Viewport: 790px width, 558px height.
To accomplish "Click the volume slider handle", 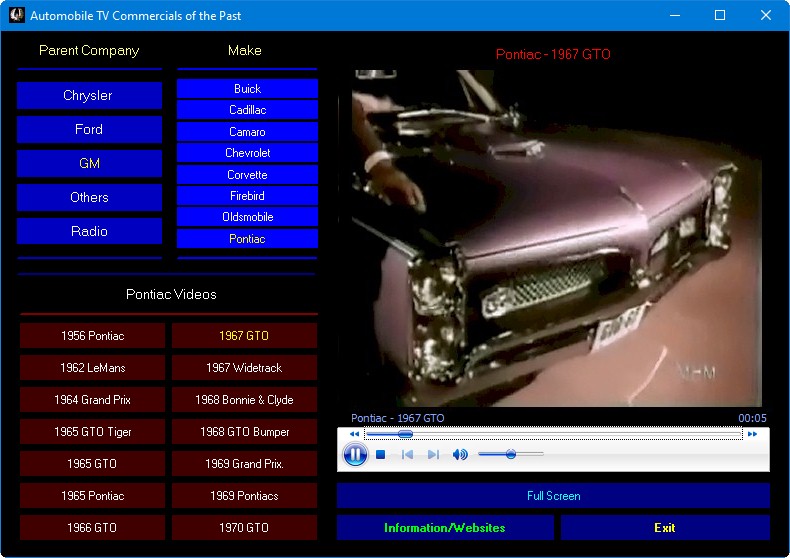I will [511, 454].
